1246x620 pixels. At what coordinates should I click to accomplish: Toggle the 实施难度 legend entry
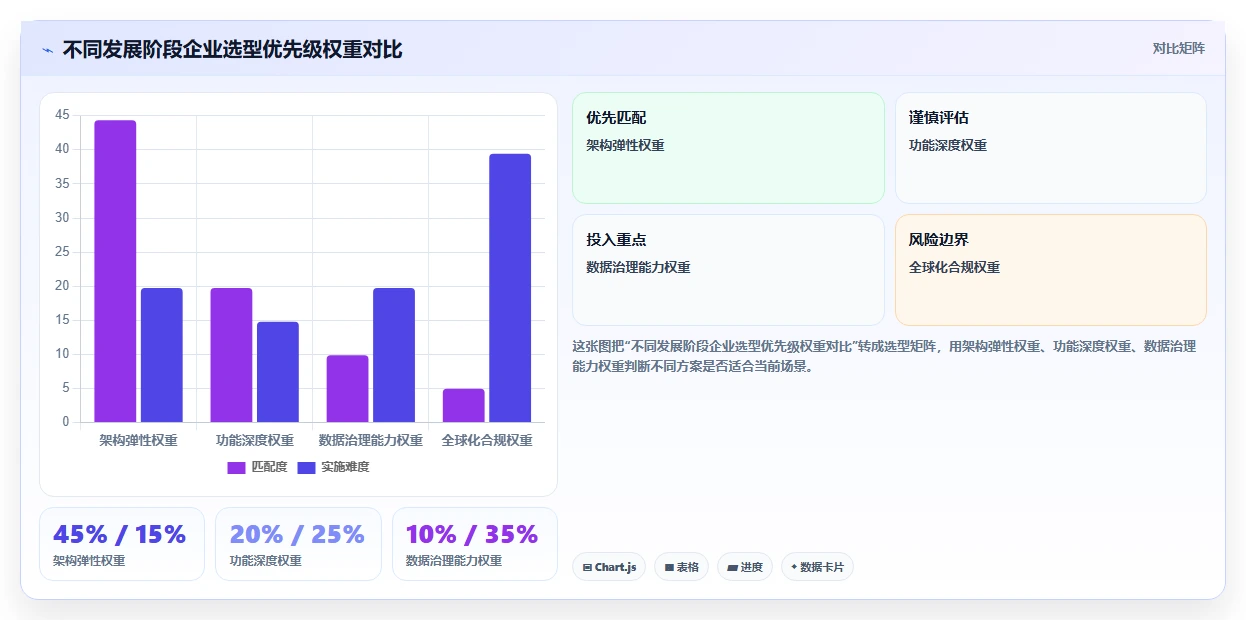coord(334,467)
